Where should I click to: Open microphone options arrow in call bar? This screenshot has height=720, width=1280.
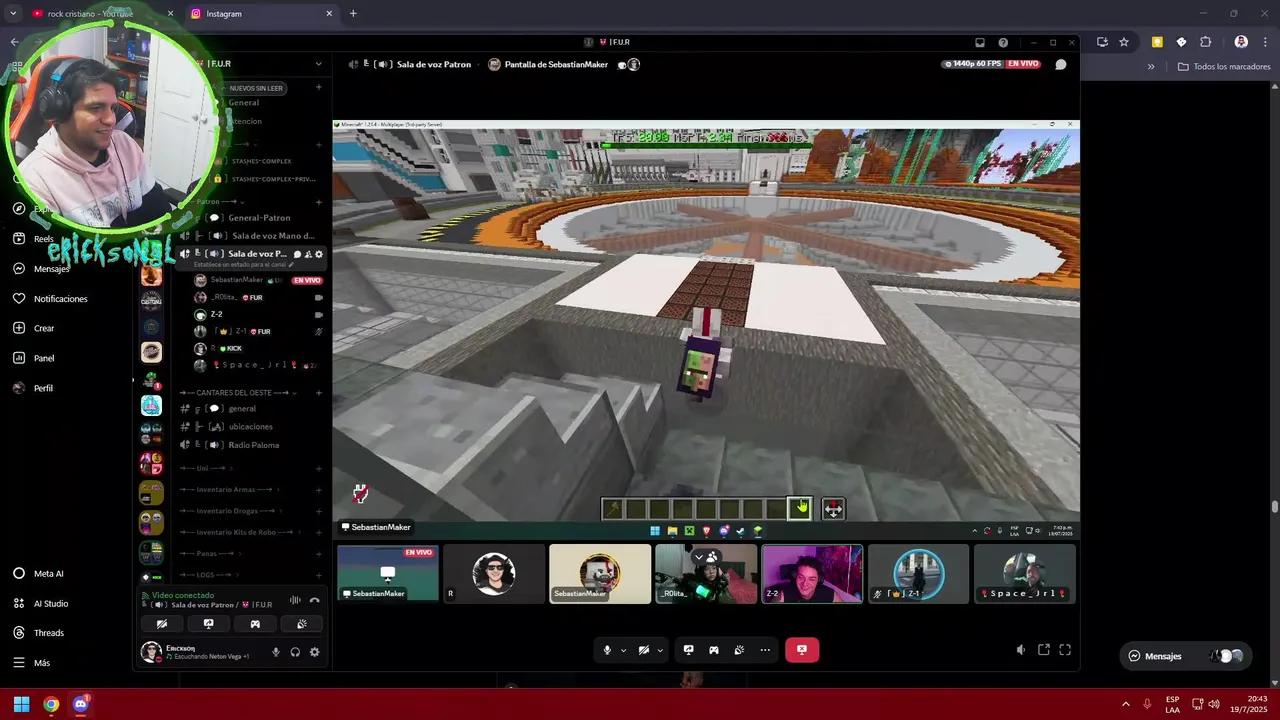(x=623, y=650)
